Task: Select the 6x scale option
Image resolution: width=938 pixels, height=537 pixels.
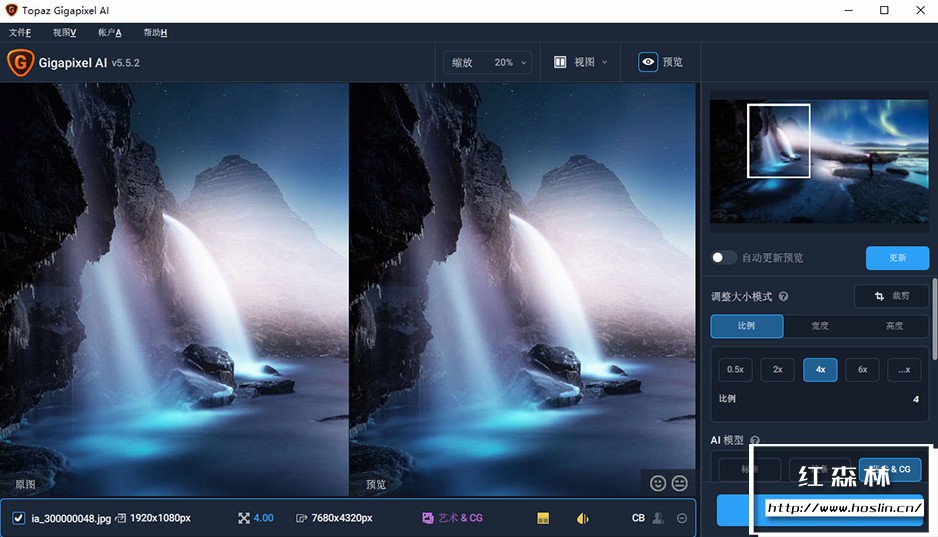Action: pyautogui.click(x=863, y=370)
